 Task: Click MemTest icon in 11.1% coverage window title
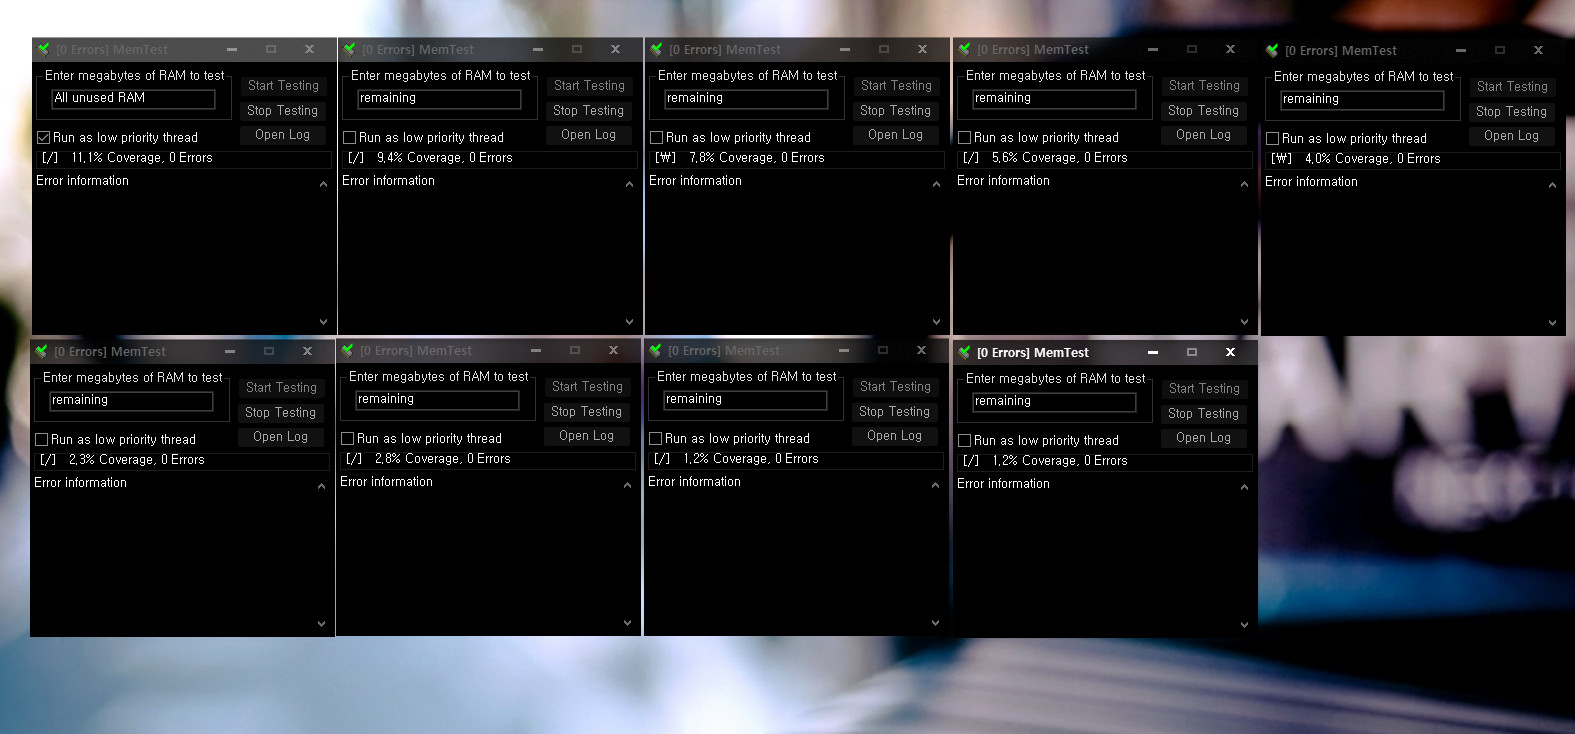(x=43, y=49)
